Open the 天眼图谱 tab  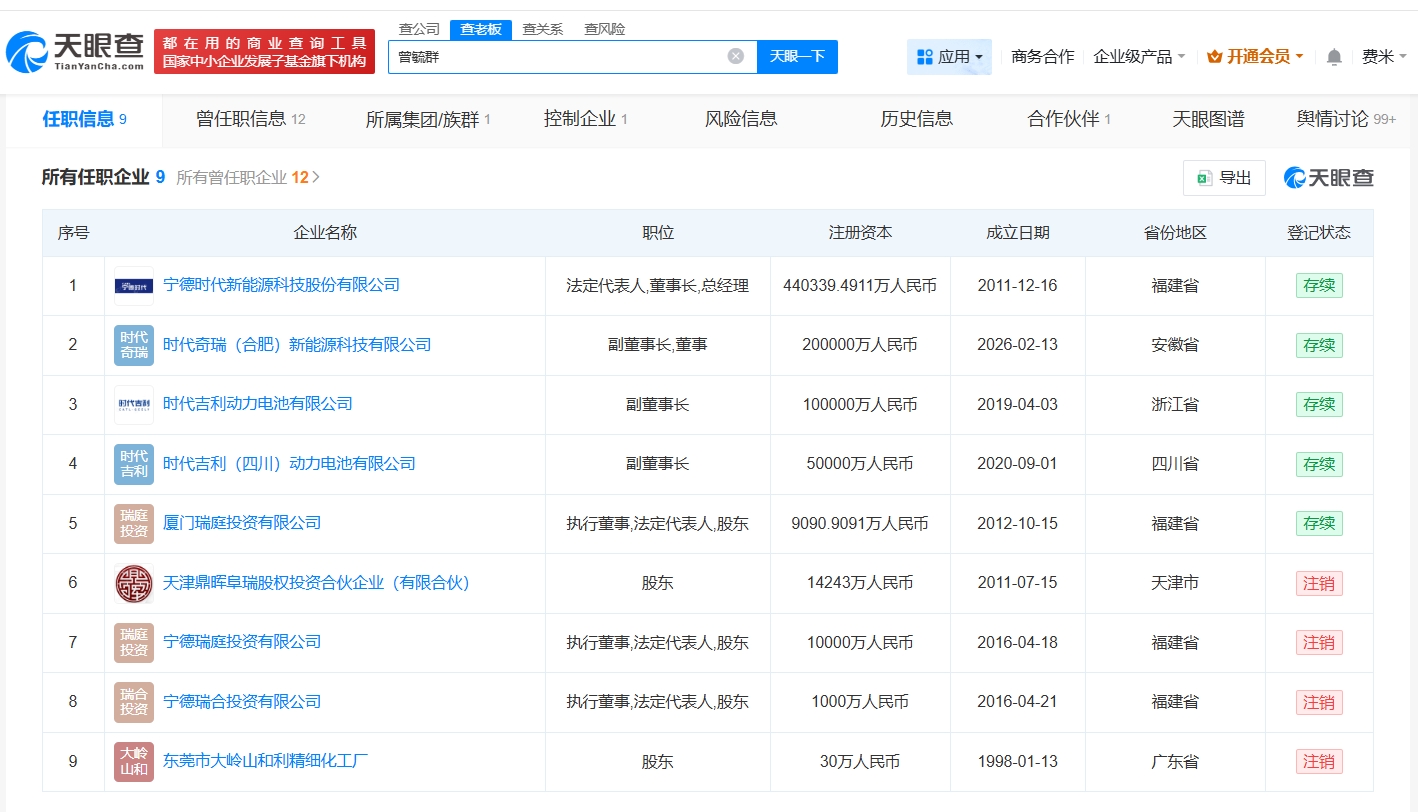[1208, 120]
